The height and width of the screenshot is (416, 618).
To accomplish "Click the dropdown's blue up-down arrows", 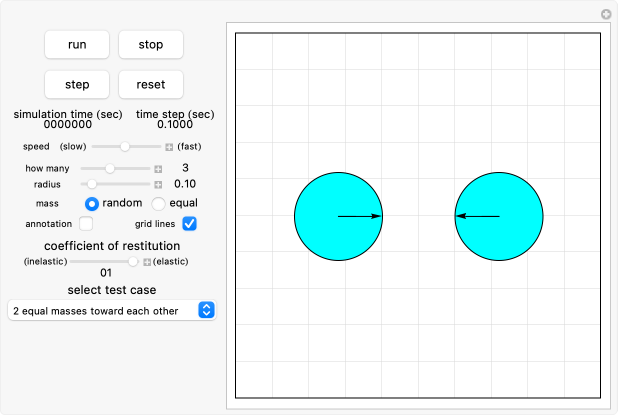I will pos(207,310).
